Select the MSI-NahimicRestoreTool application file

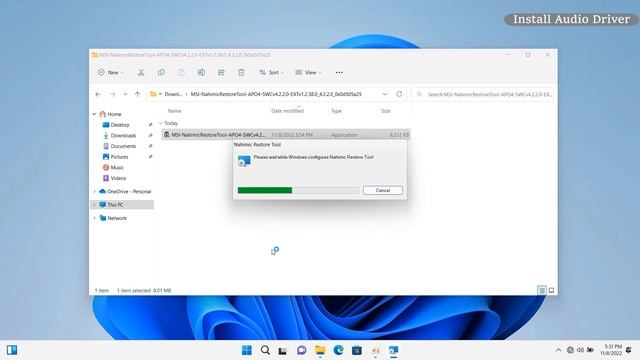(x=286, y=135)
